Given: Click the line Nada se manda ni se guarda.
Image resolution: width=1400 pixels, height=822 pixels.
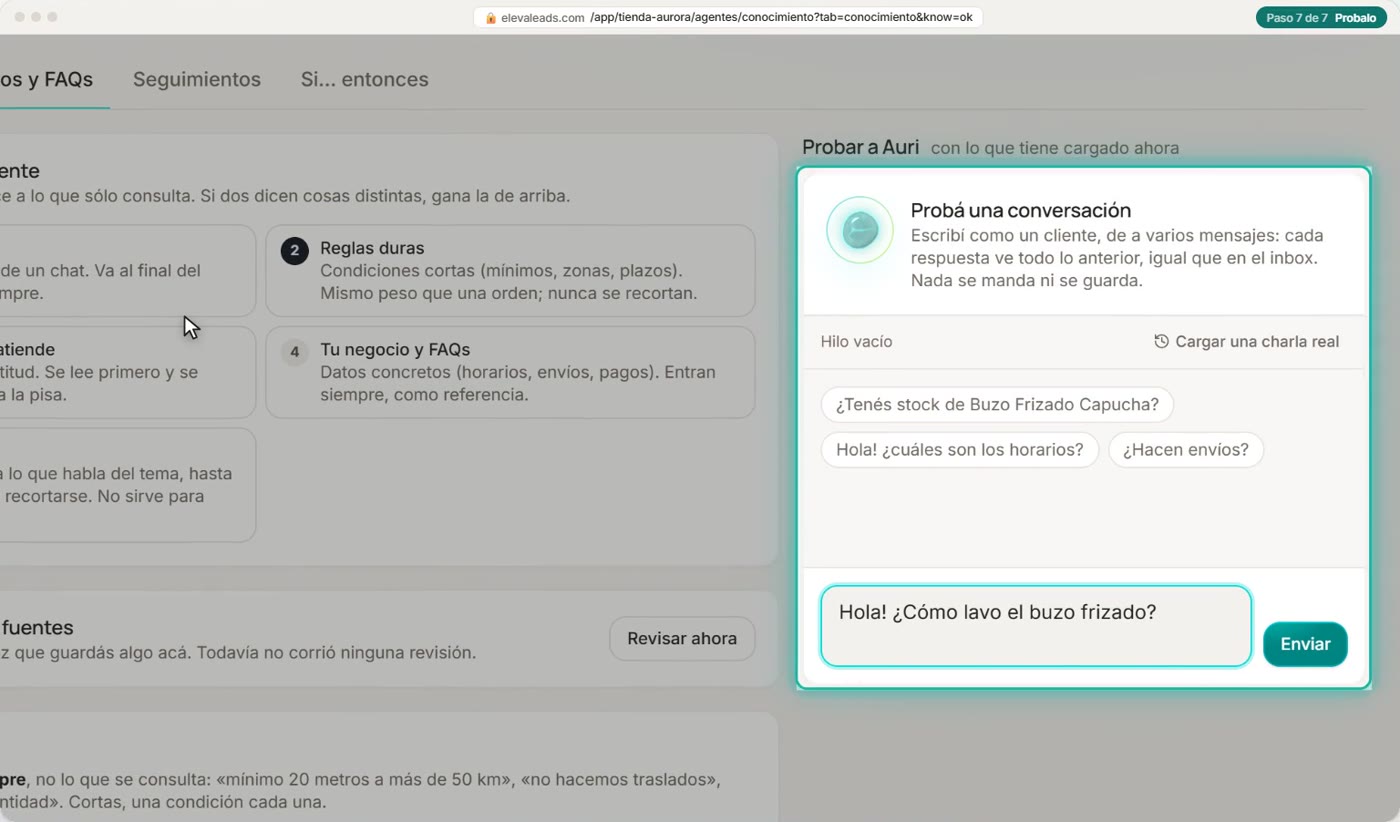Looking at the screenshot, I should pos(1026,281).
